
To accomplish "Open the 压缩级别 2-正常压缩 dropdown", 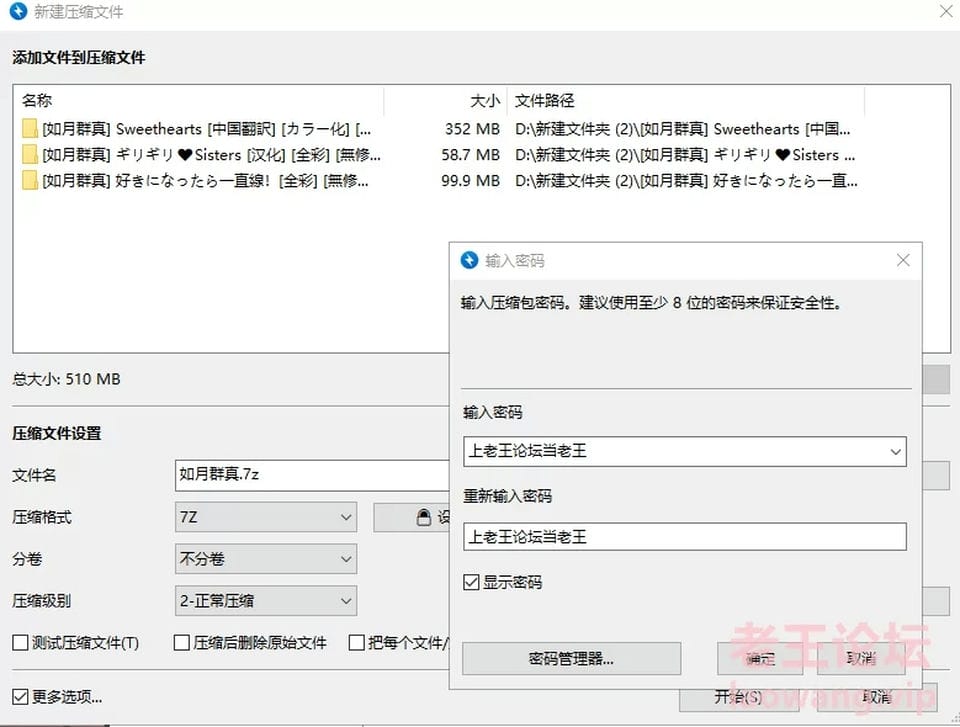I will (266, 601).
